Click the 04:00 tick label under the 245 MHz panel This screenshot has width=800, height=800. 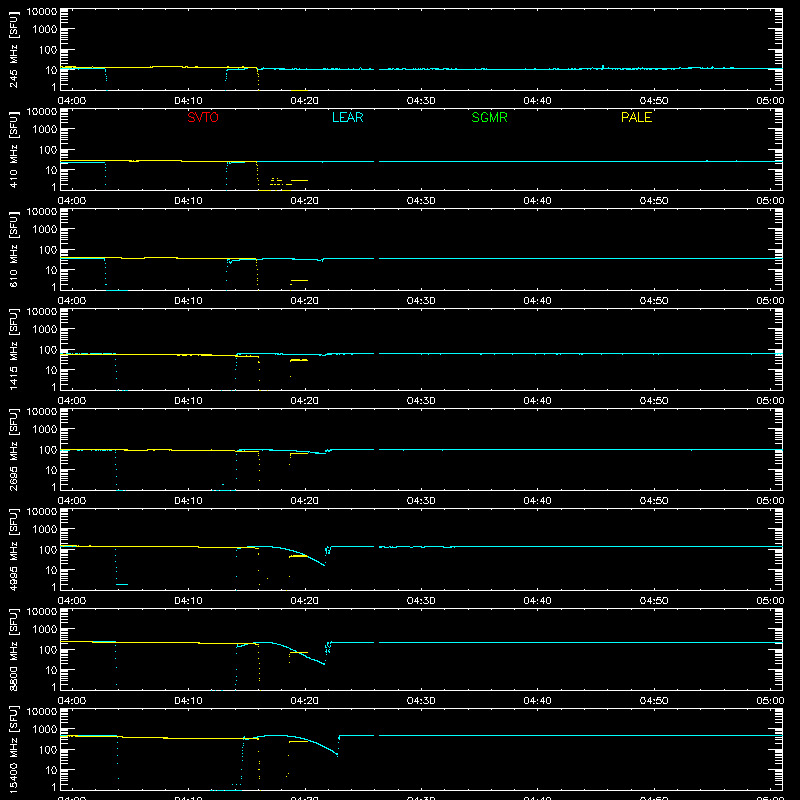(x=71, y=101)
